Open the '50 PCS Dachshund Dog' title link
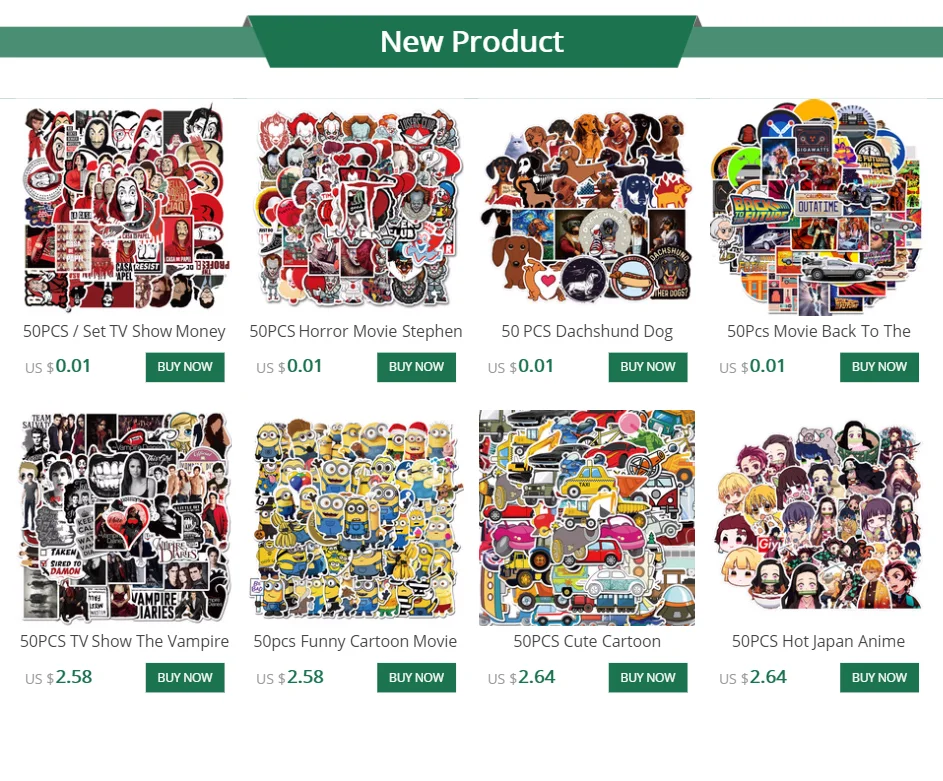 point(587,331)
